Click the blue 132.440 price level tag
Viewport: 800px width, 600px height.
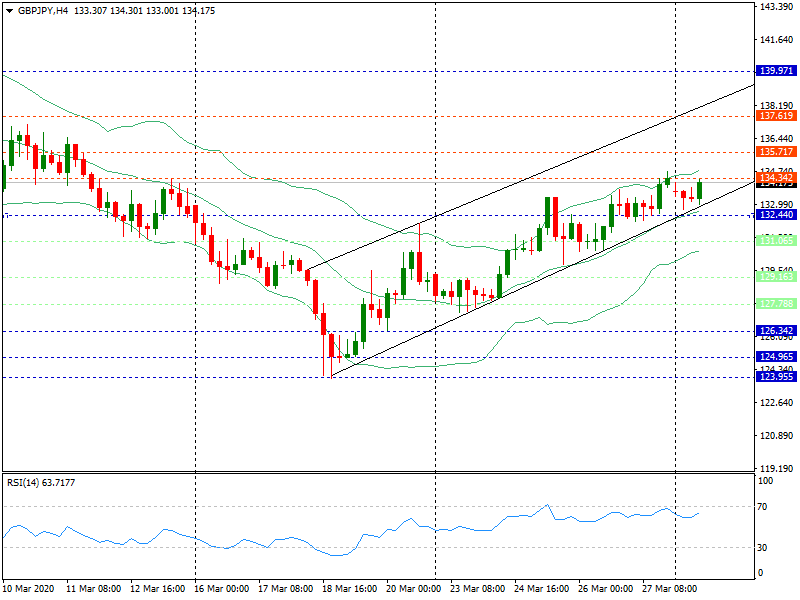tap(776, 215)
